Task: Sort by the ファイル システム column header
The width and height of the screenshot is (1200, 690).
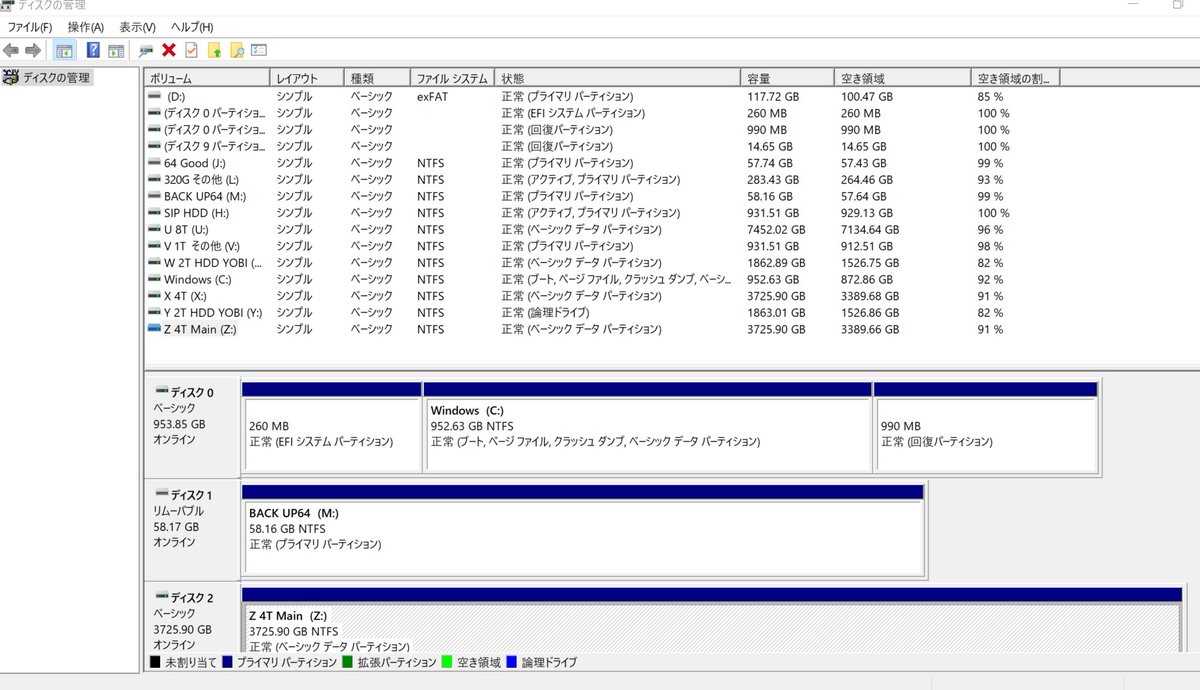Action: [452, 78]
